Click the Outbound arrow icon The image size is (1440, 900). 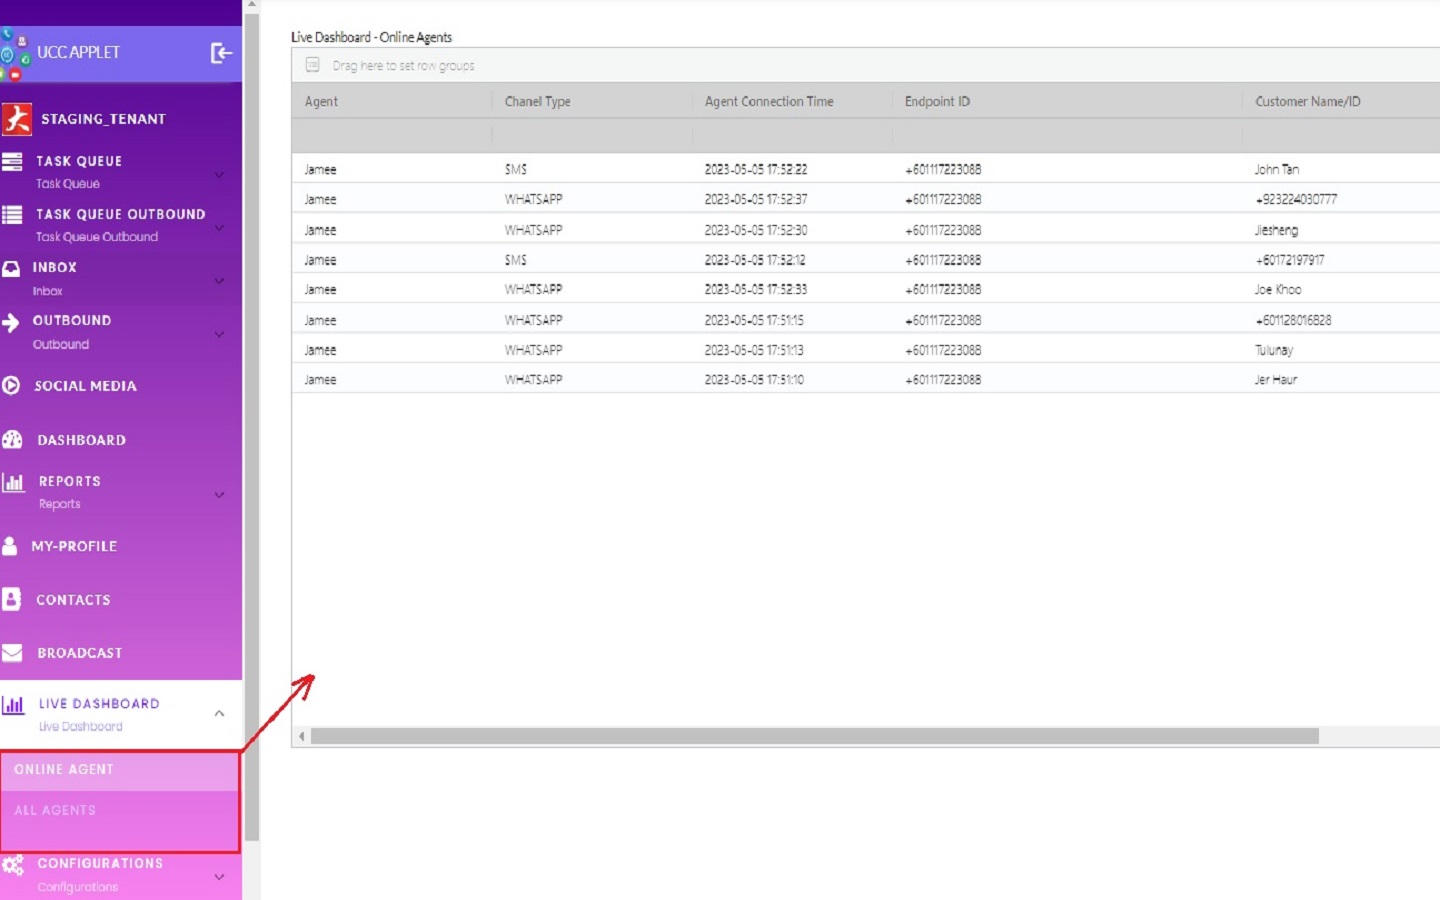click(x=11, y=322)
